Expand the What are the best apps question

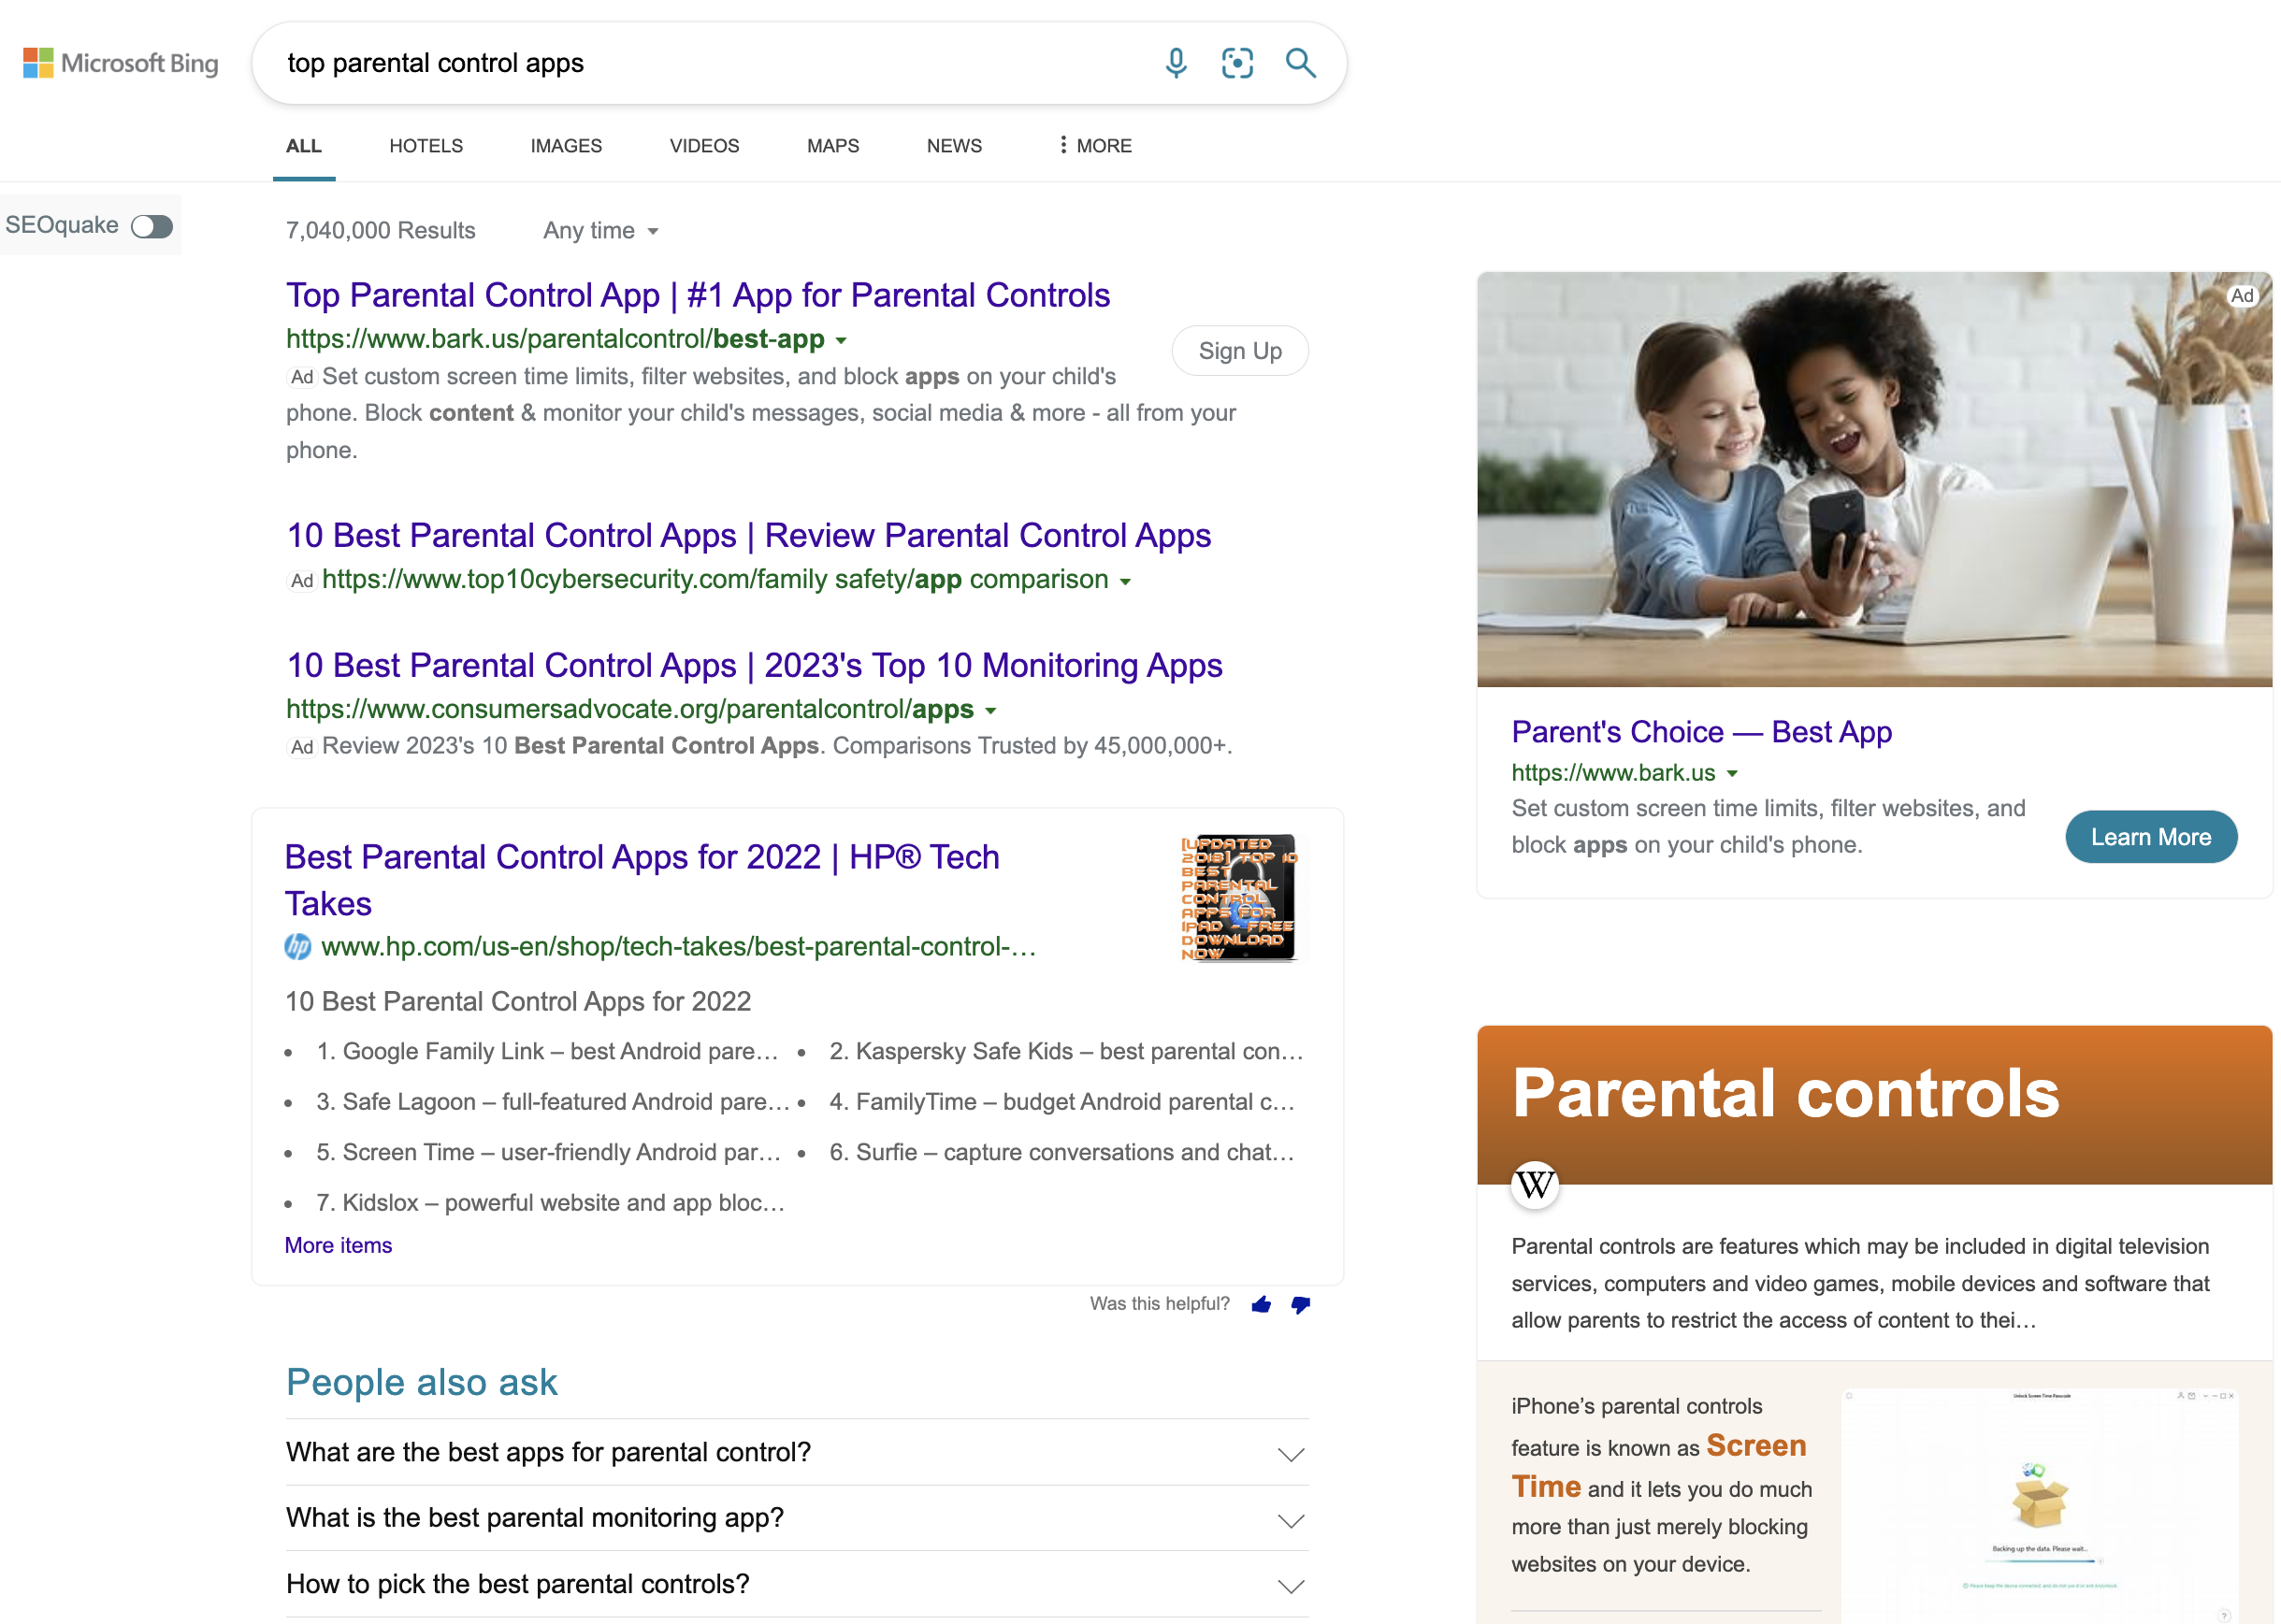(x=1290, y=1452)
